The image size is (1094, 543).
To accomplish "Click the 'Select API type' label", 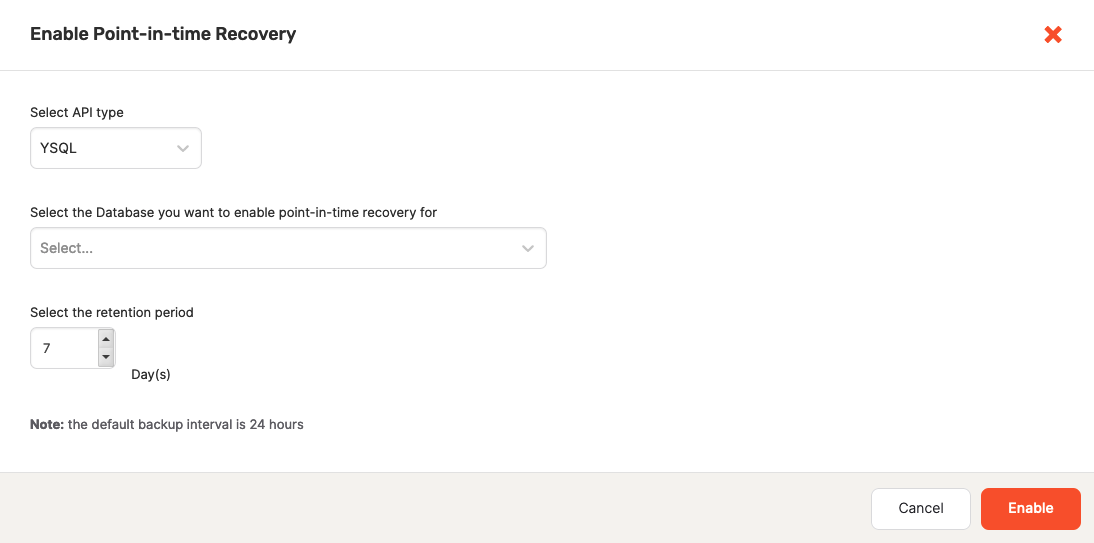I will 77,112.
